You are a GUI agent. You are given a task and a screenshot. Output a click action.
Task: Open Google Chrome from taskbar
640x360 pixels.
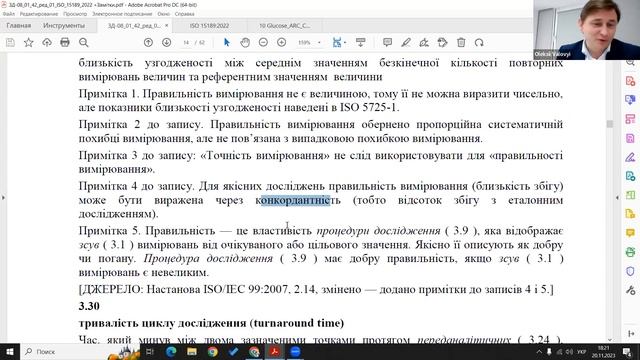[212, 351]
